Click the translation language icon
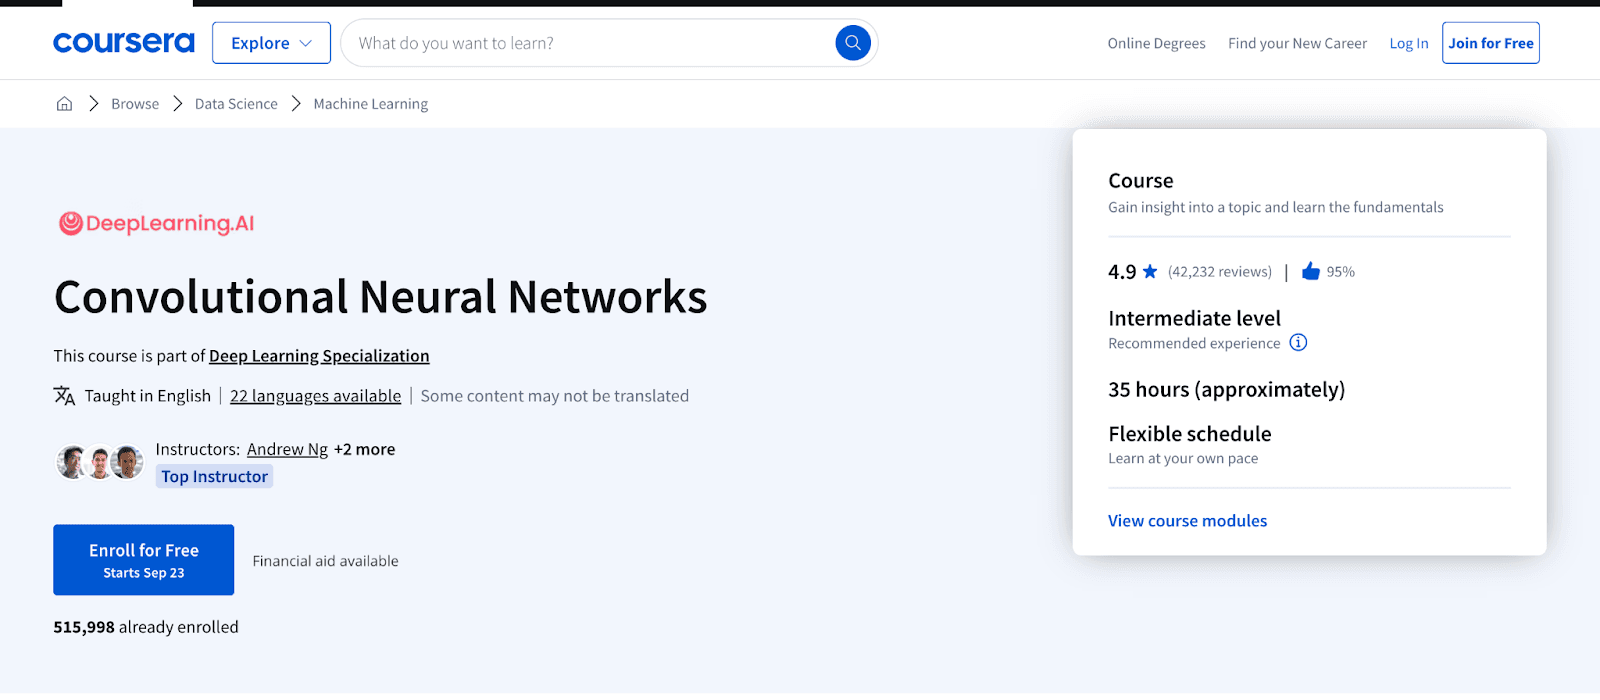Image resolution: width=1600 pixels, height=700 pixels. (64, 396)
